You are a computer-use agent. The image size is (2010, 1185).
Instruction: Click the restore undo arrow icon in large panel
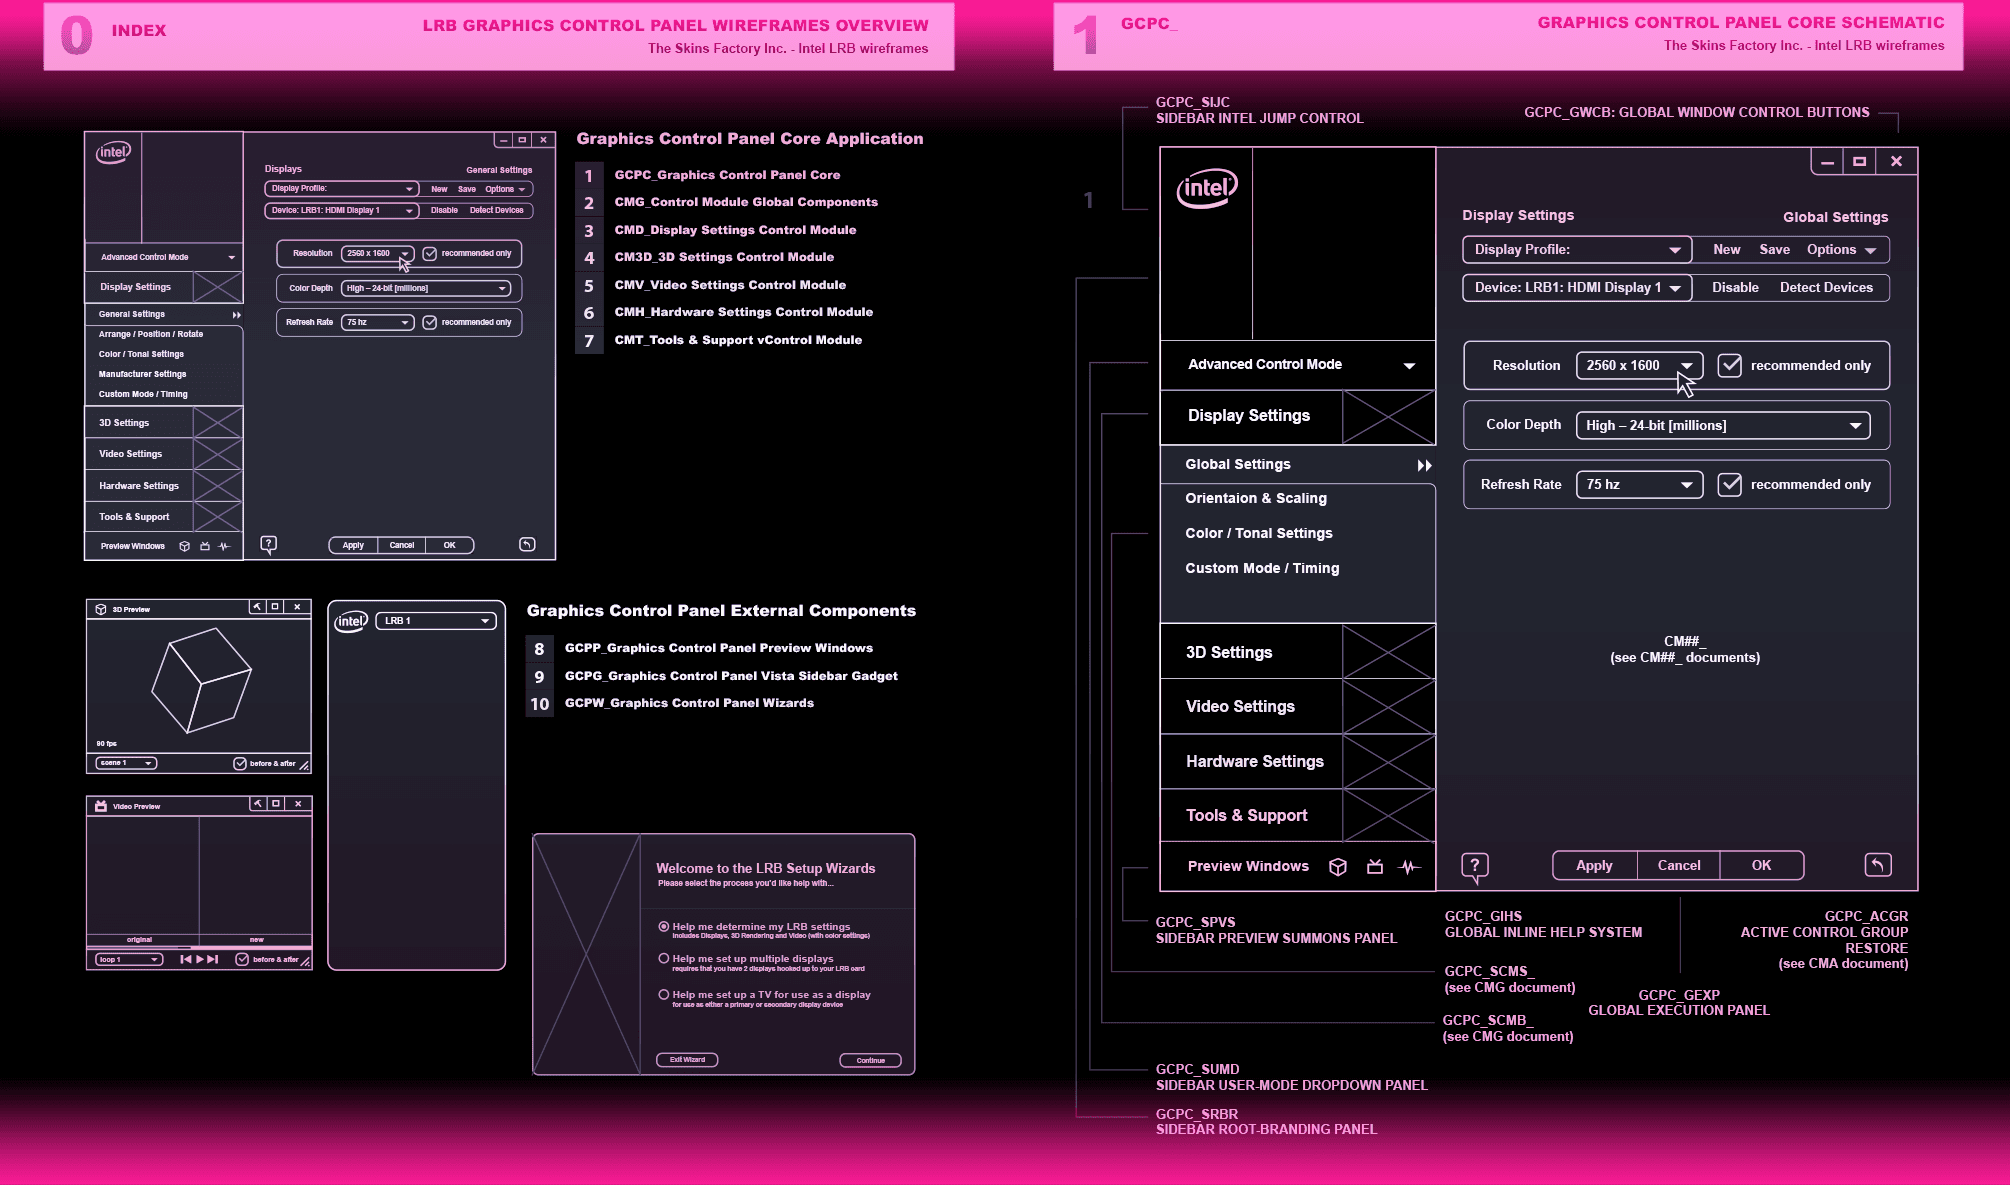point(1878,865)
